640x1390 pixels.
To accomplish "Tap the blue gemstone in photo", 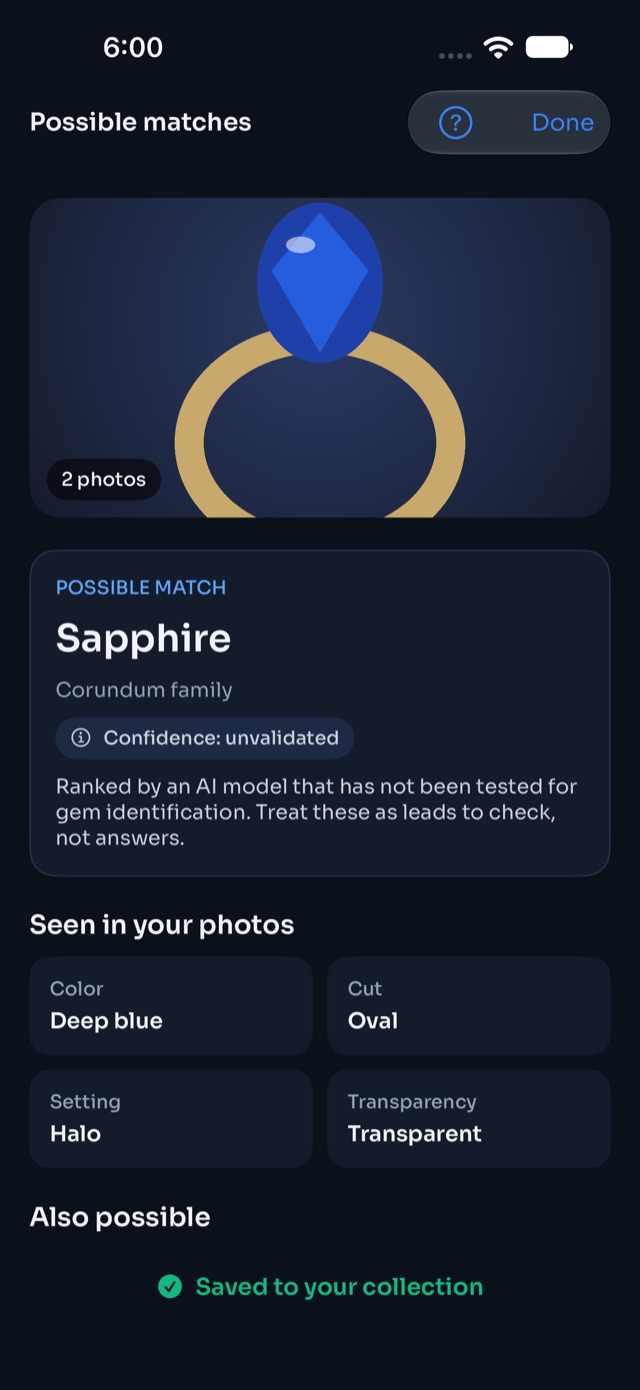I will click(x=320, y=283).
